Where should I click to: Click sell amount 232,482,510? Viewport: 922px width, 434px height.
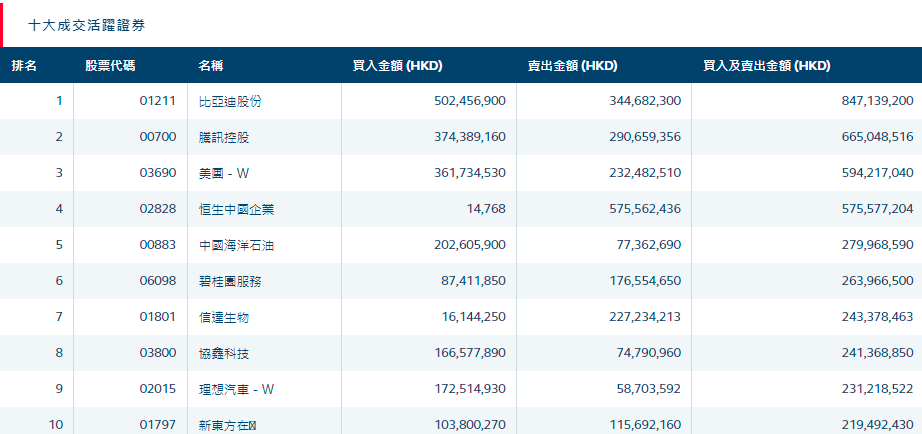pos(645,173)
